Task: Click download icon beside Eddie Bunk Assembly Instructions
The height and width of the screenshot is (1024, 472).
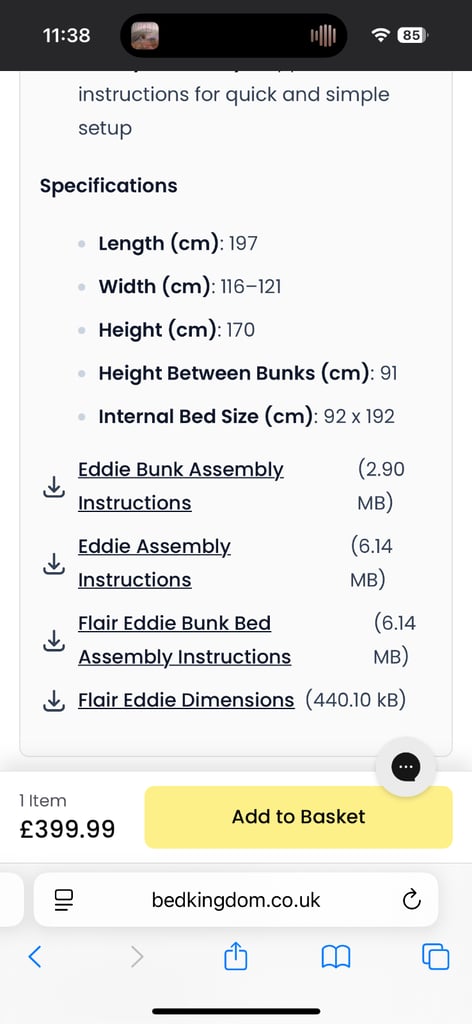Action: (54, 487)
